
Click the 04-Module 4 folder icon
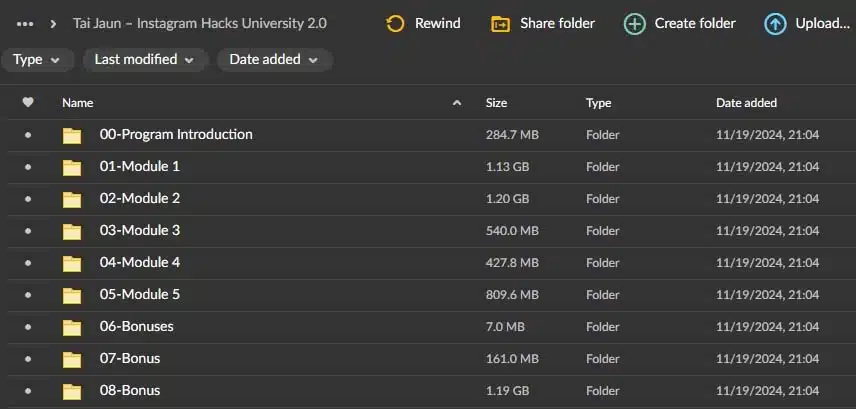point(72,263)
